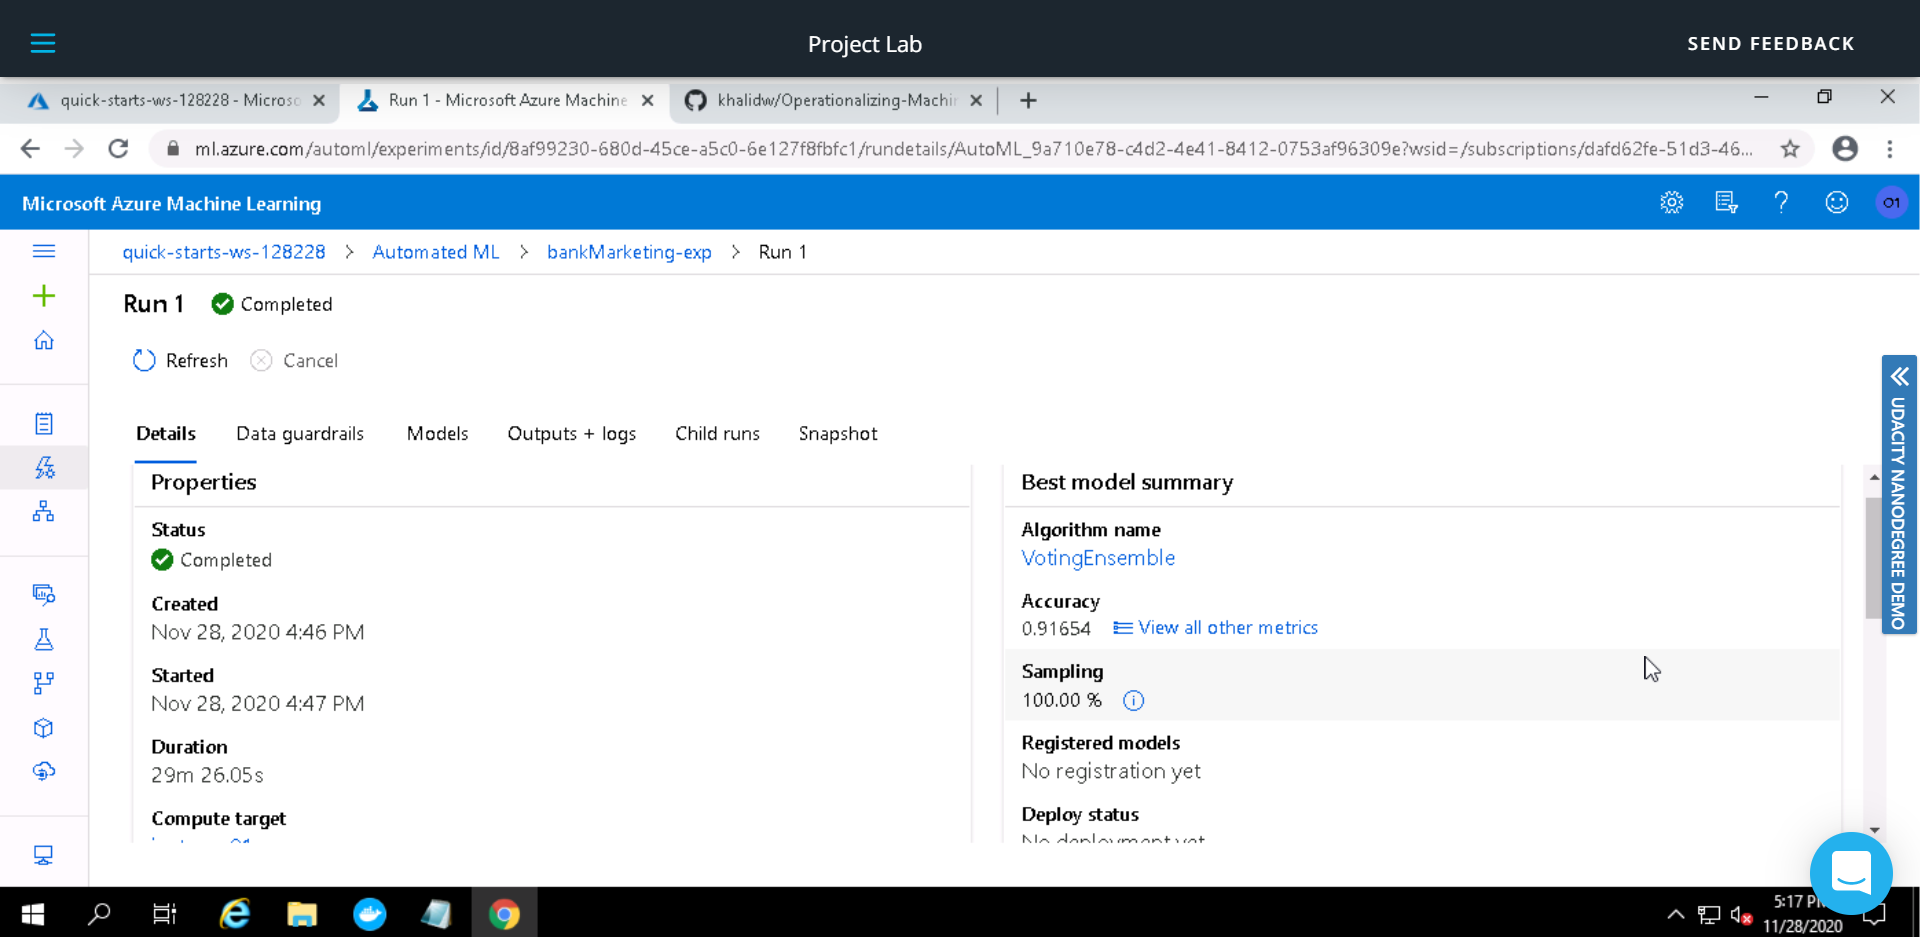Open Compute sidebar icon
This screenshot has height=937, width=1920.
(44, 856)
